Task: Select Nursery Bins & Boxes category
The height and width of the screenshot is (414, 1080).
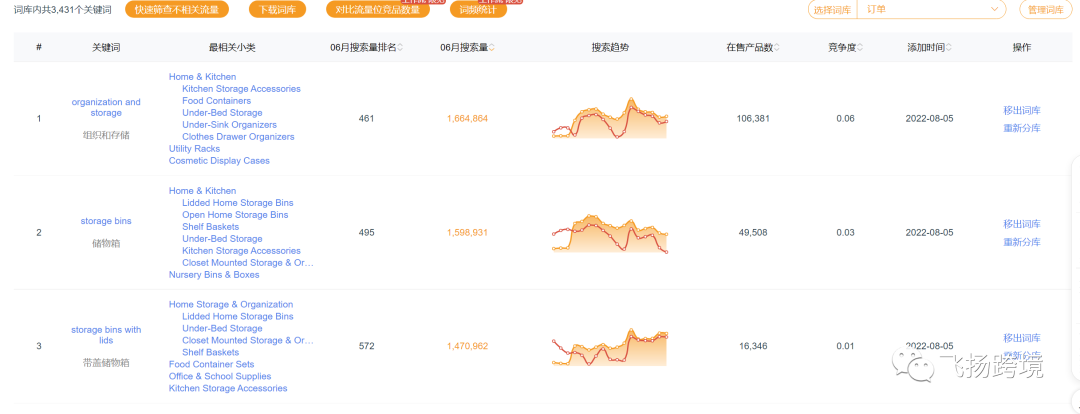Action: pos(214,275)
